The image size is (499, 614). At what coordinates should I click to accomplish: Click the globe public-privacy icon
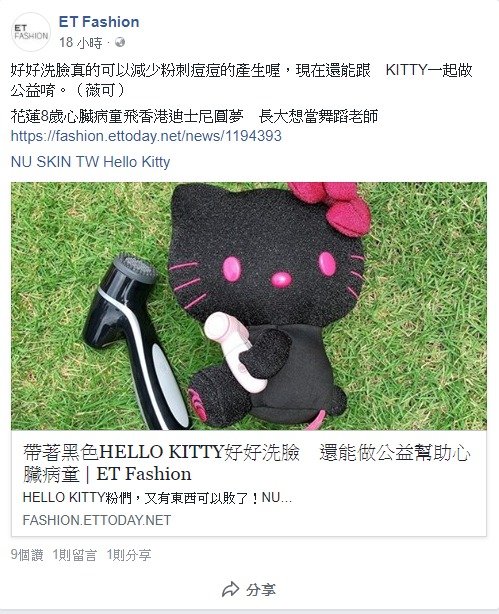pyautogui.click(x=120, y=42)
